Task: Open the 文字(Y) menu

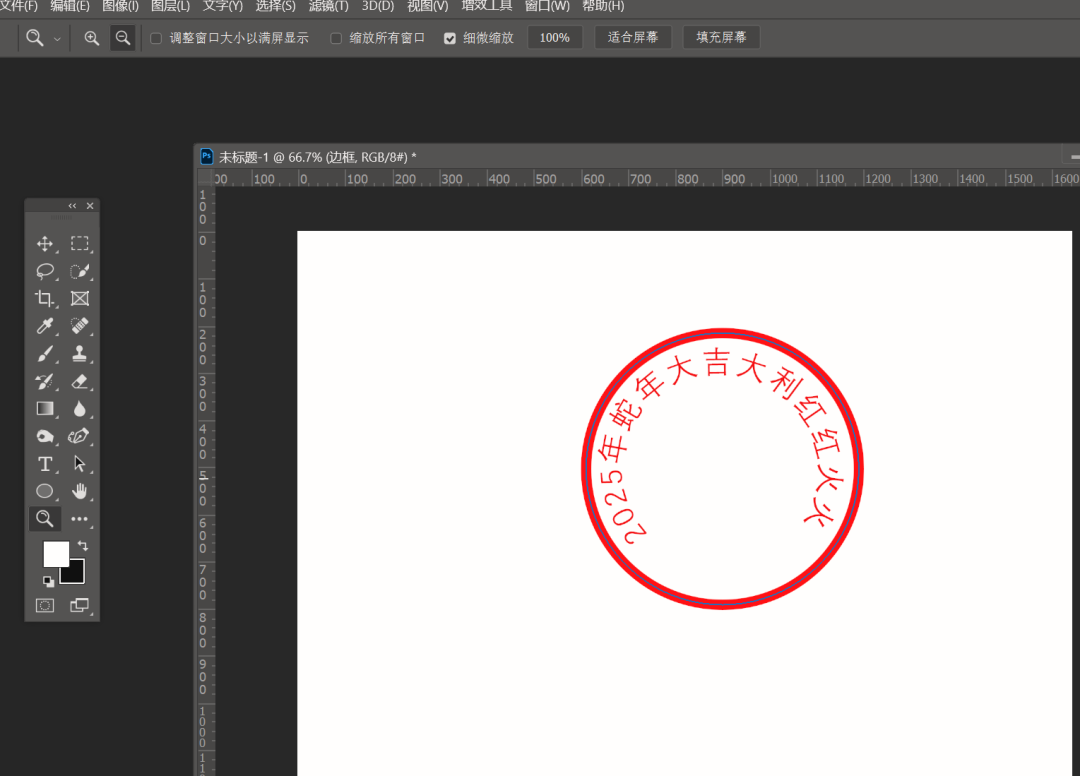Action: [x=222, y=6]
